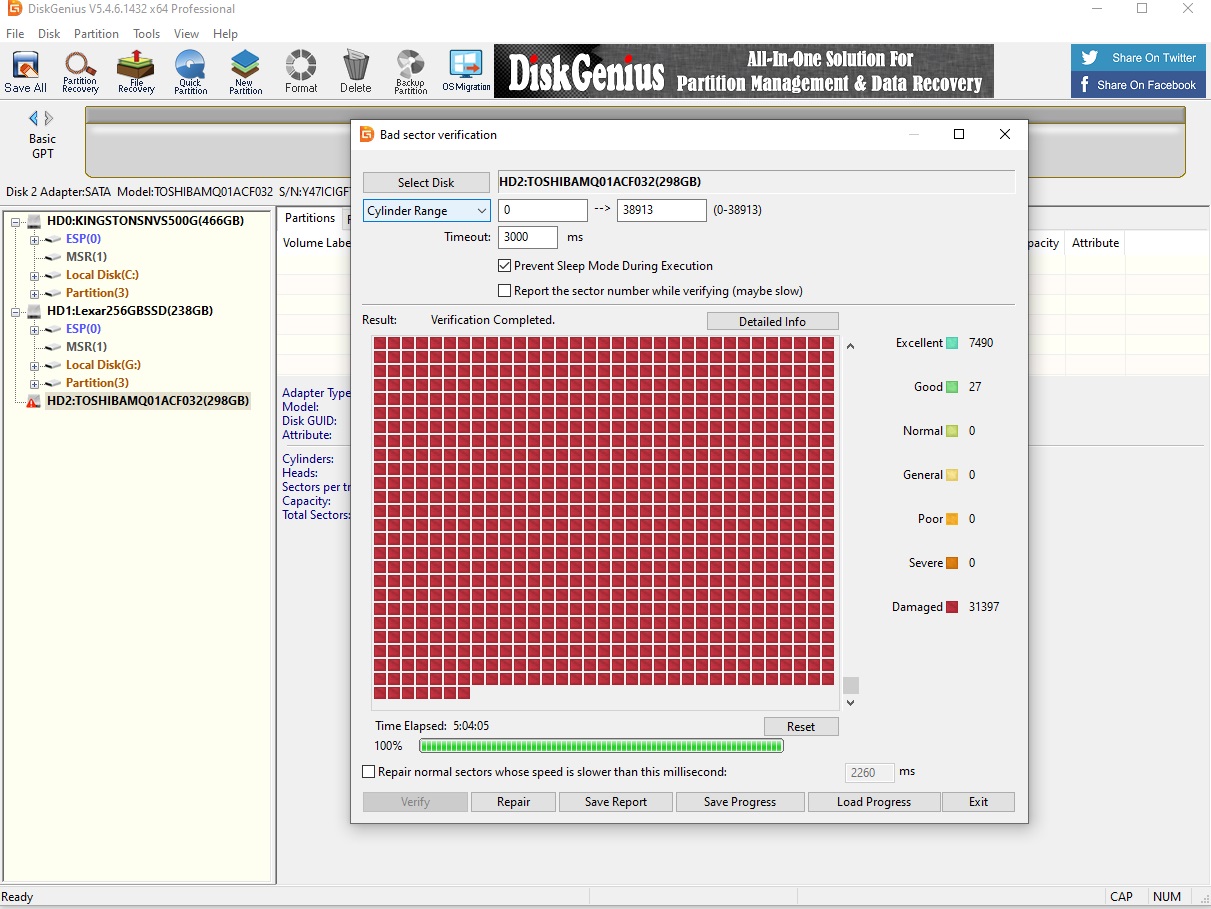Select the Format toolbar icon

pyautogui.click(x=300, y=72)
